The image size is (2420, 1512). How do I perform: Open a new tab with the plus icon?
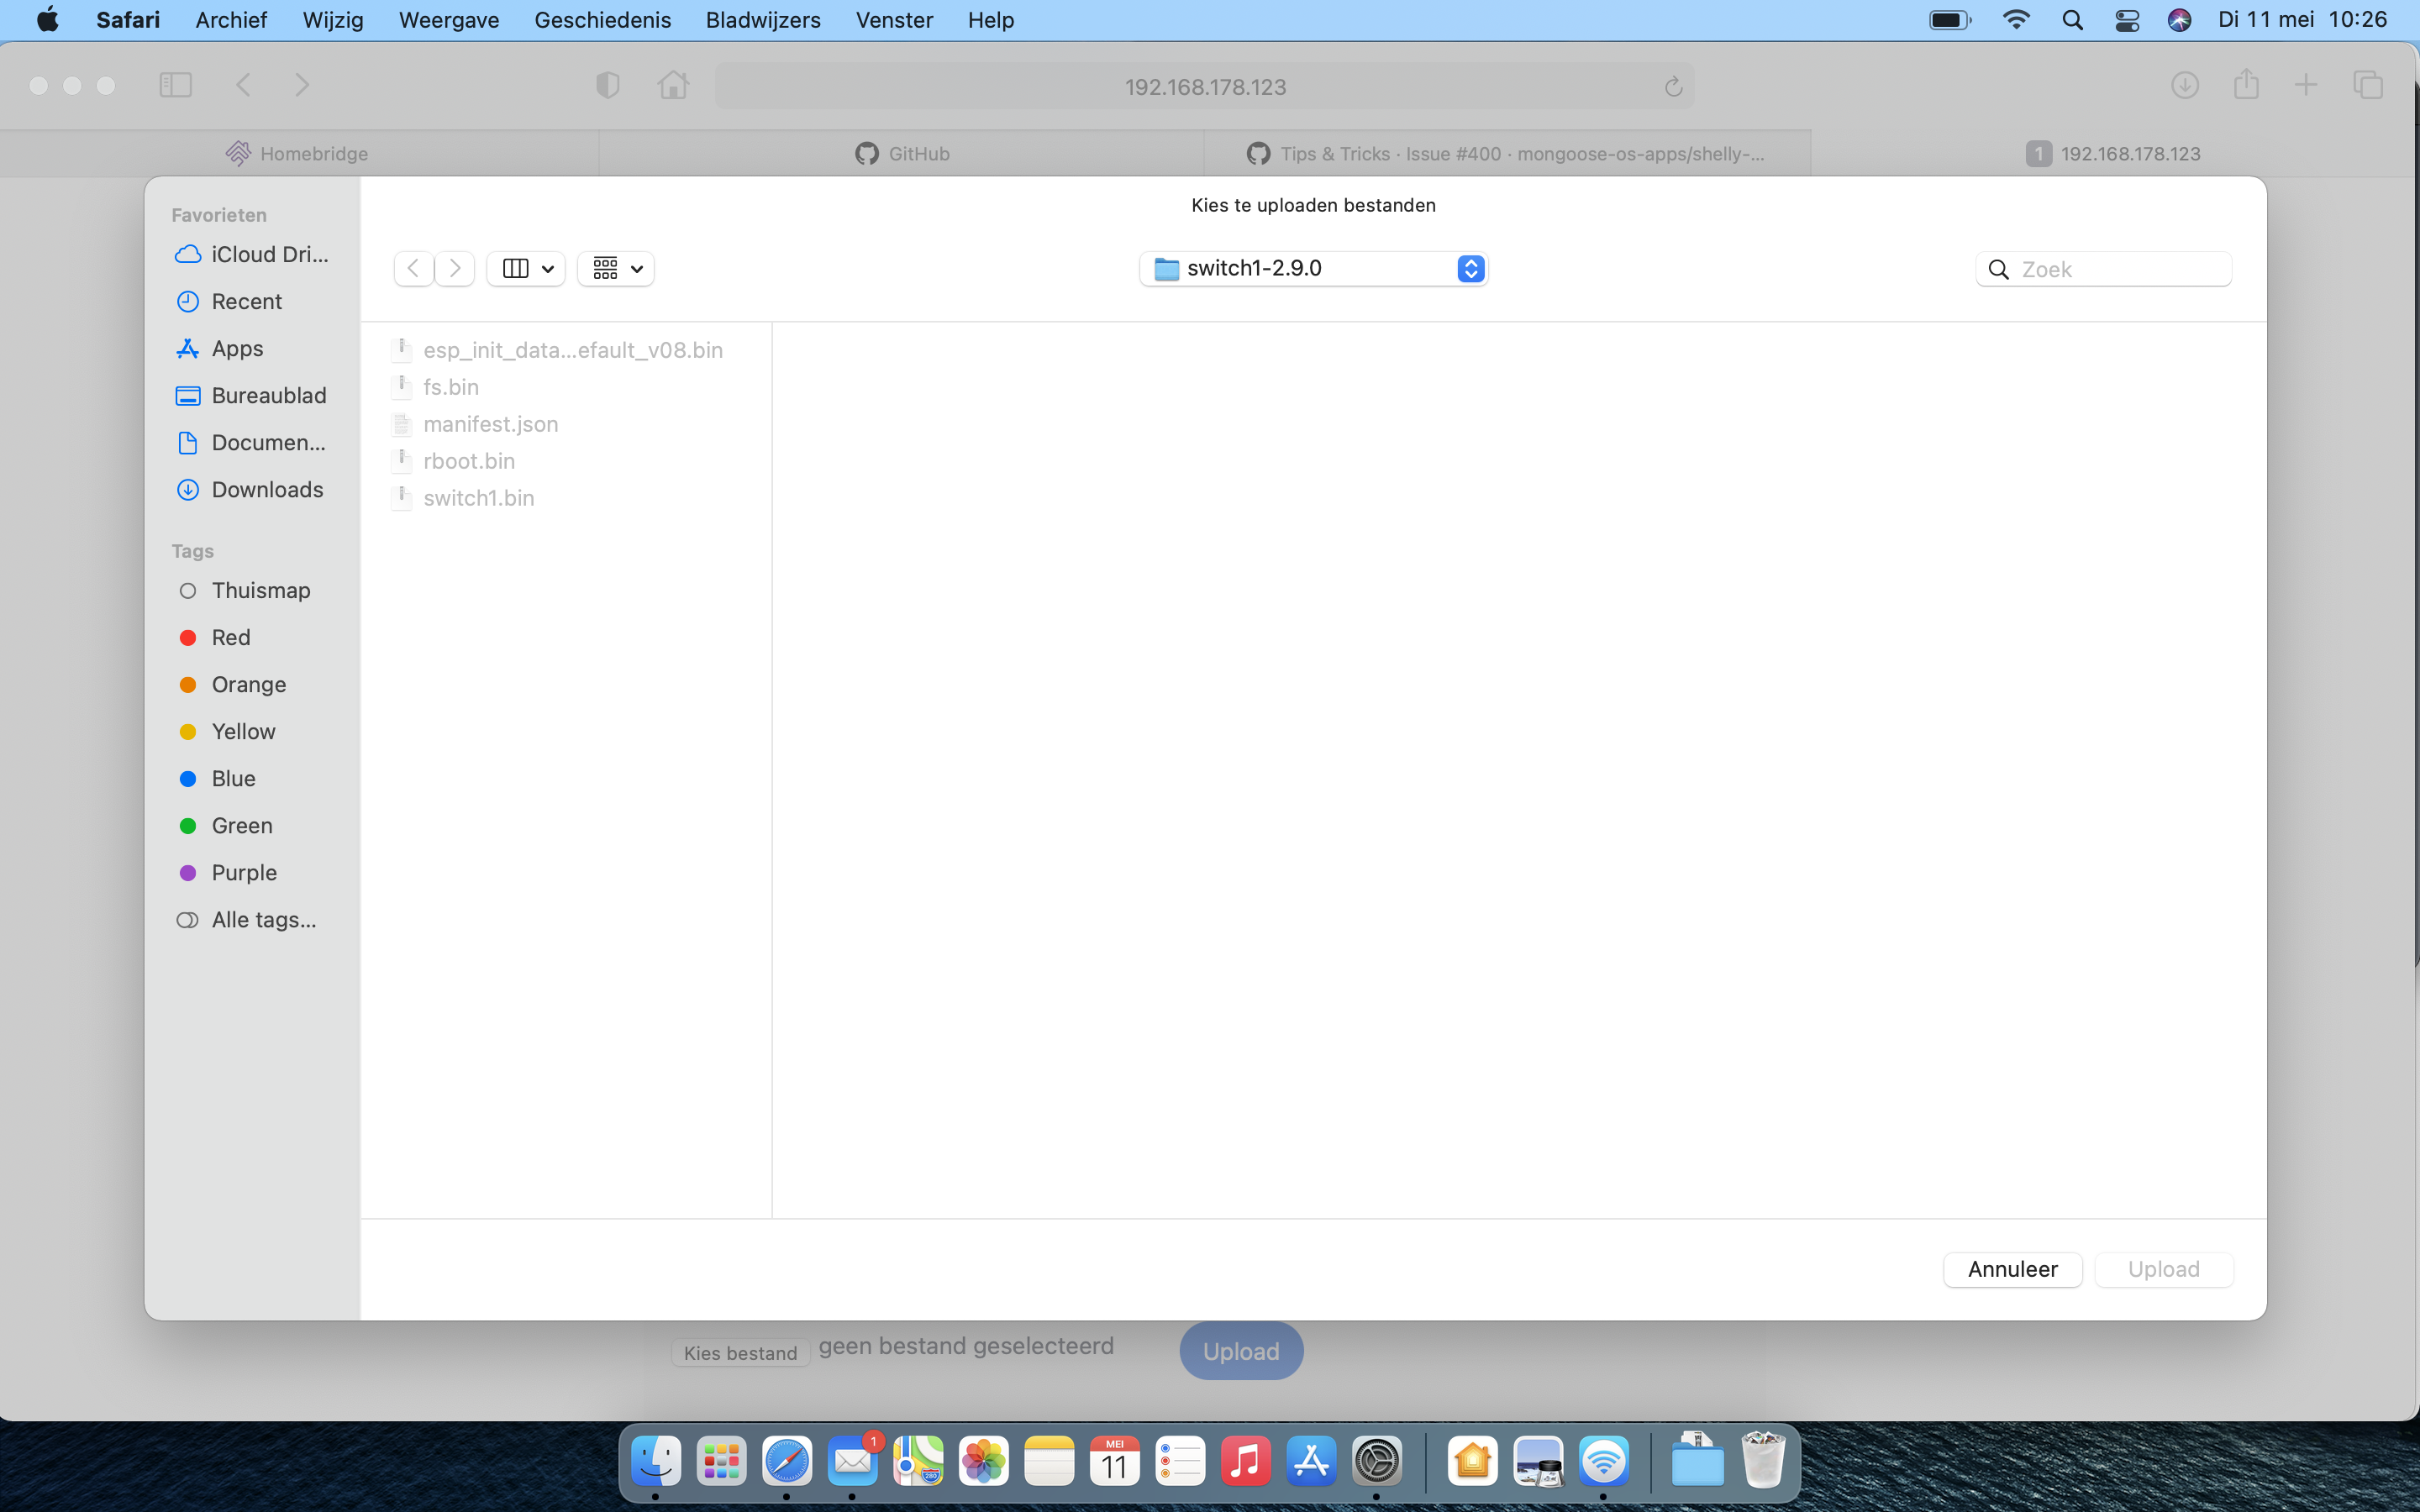tap(2306, 85)
